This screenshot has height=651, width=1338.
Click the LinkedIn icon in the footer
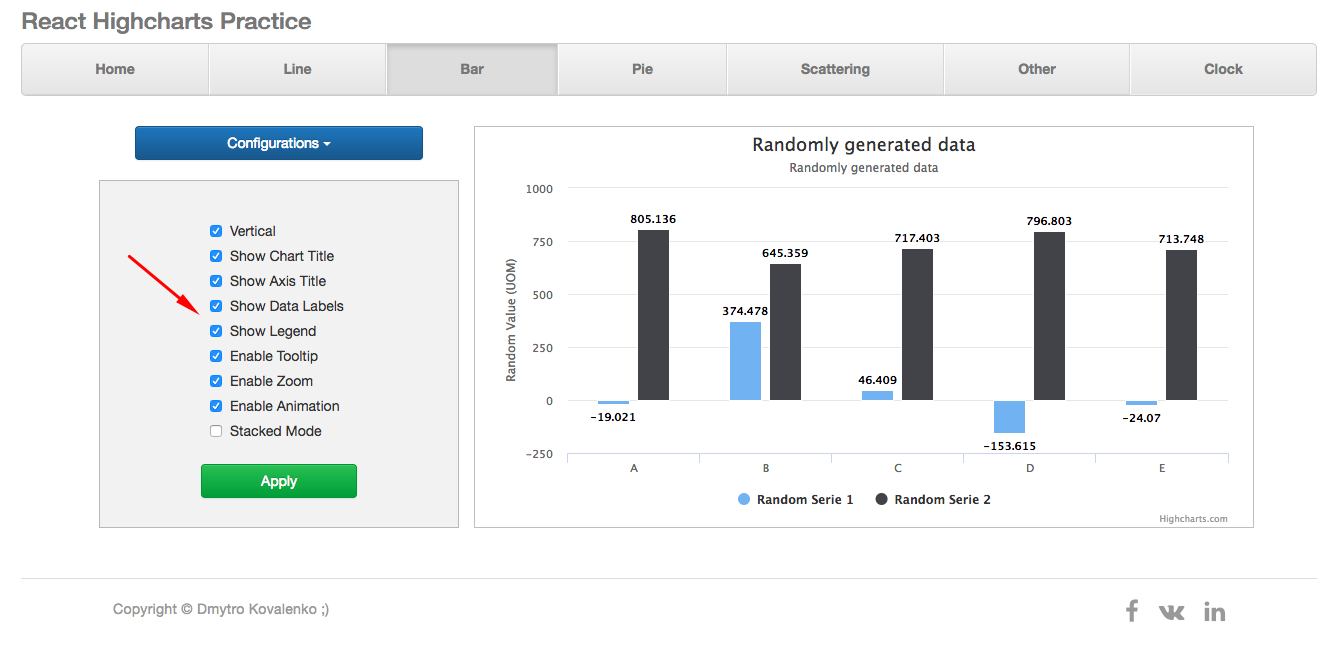pyautogui.click(x=1214, y=610)
